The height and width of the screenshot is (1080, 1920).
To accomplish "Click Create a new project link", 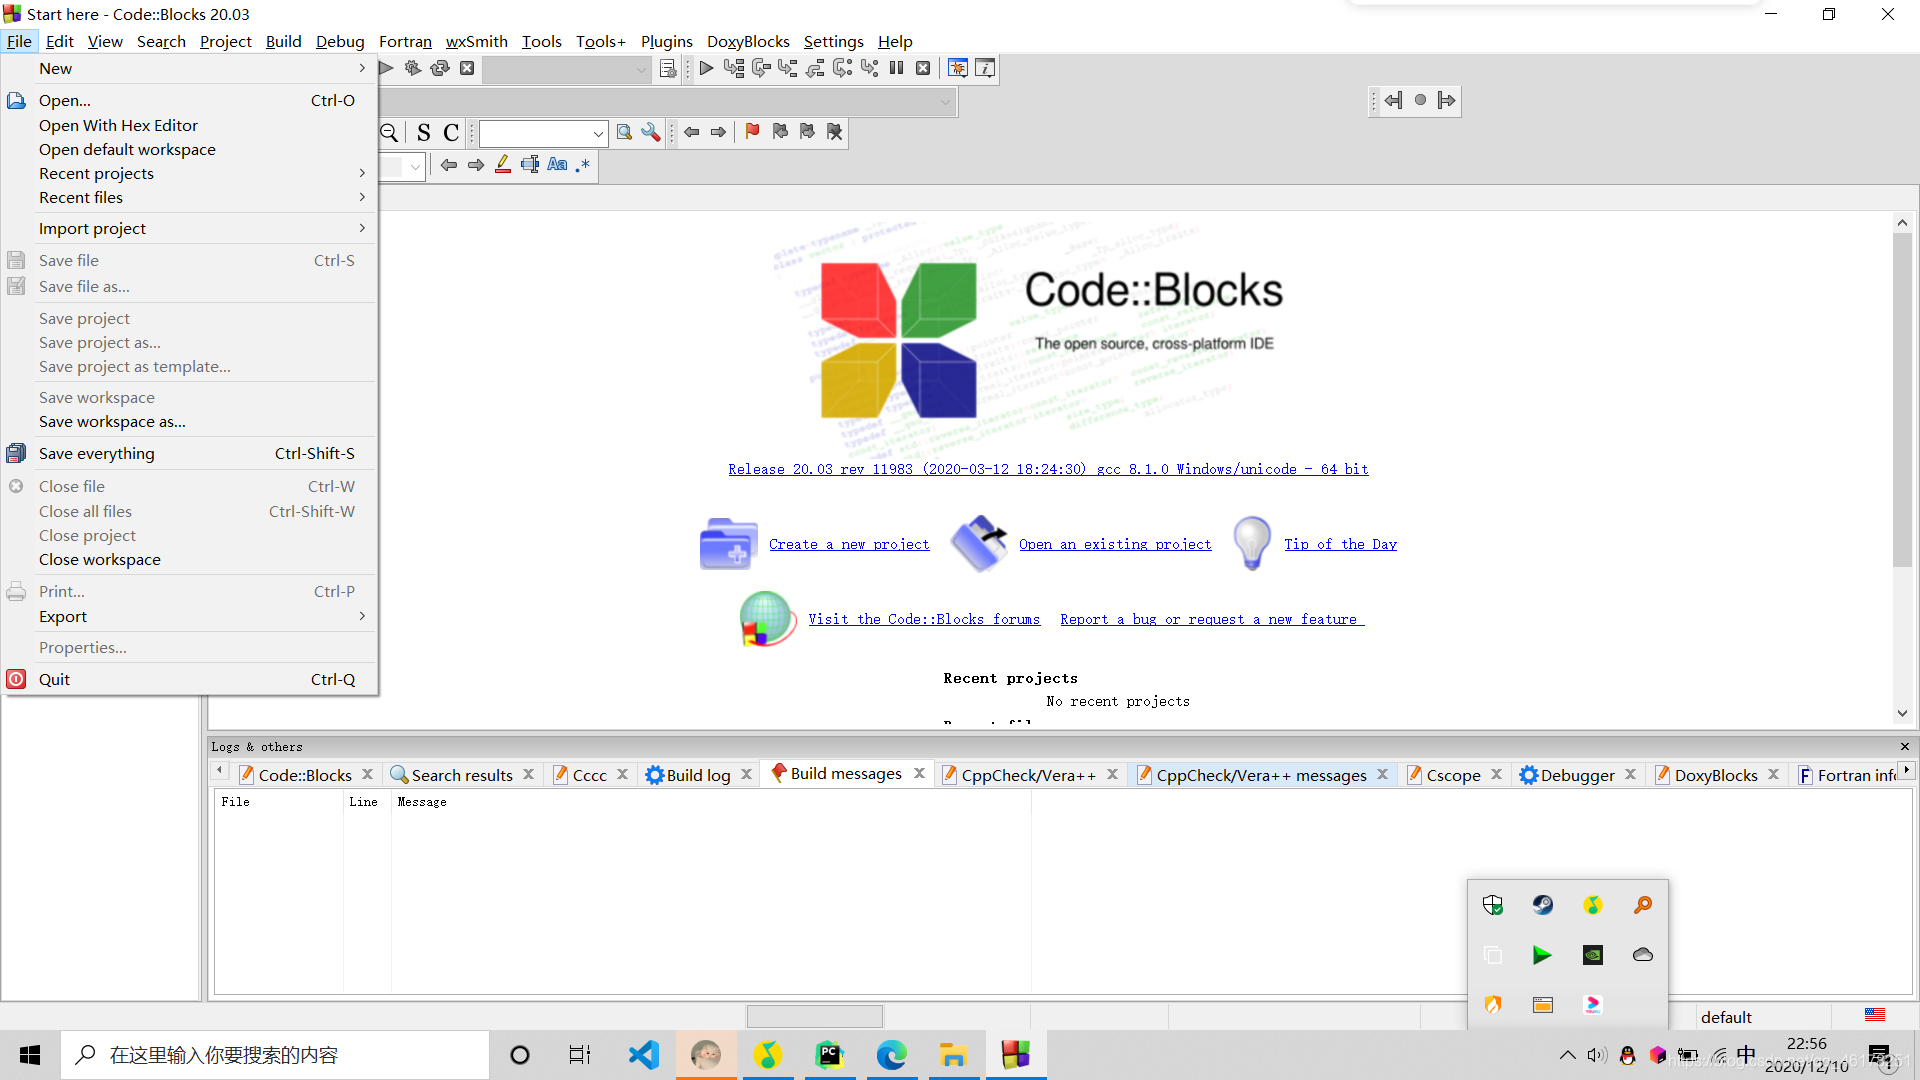I will click(849, 545).
